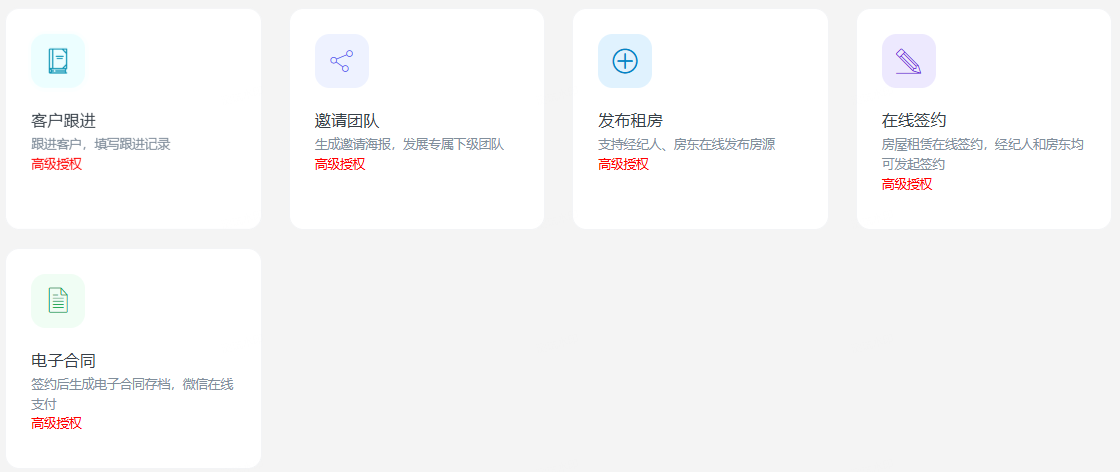Click 高级授权 label under 电子合同

pyautogui.click(x=56, y=423)
